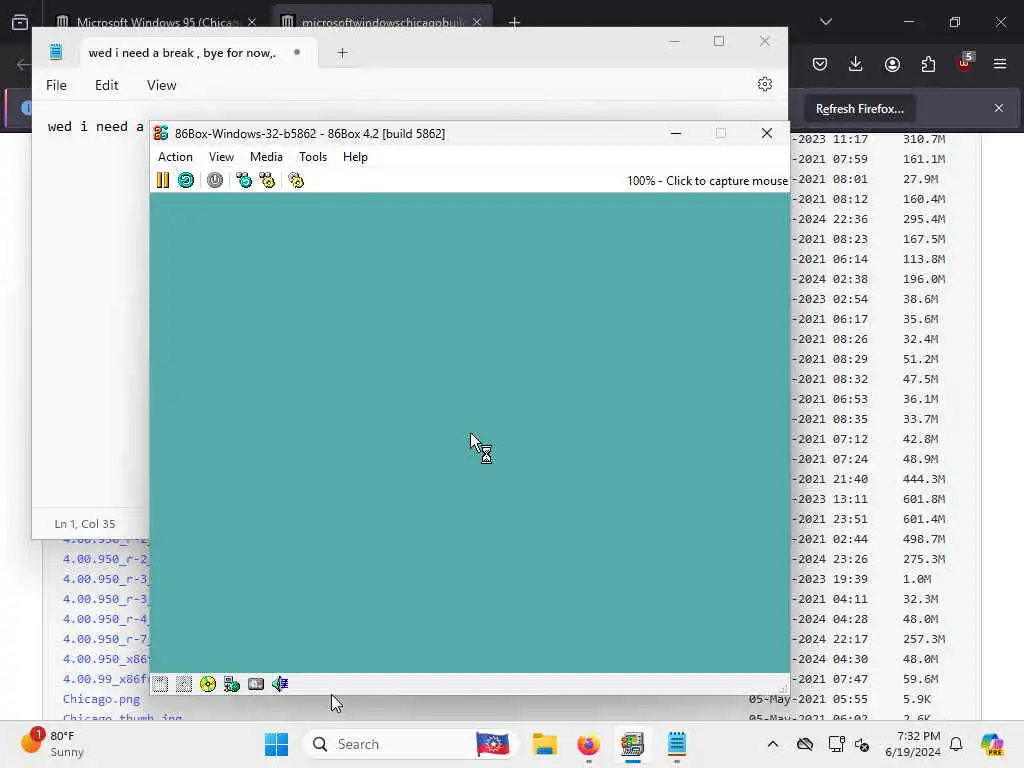Screen dimensions: 1024x768
Task: Open the Chicago.png link
Action: click(x=101, y=699)
